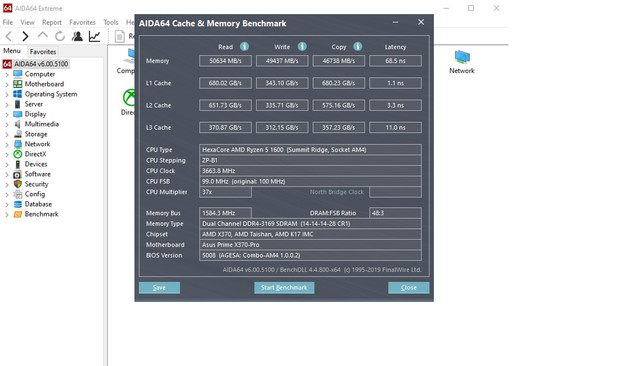Click the Write info icon
The height and width of the screenshot is (366, 640).
(302, 47)
